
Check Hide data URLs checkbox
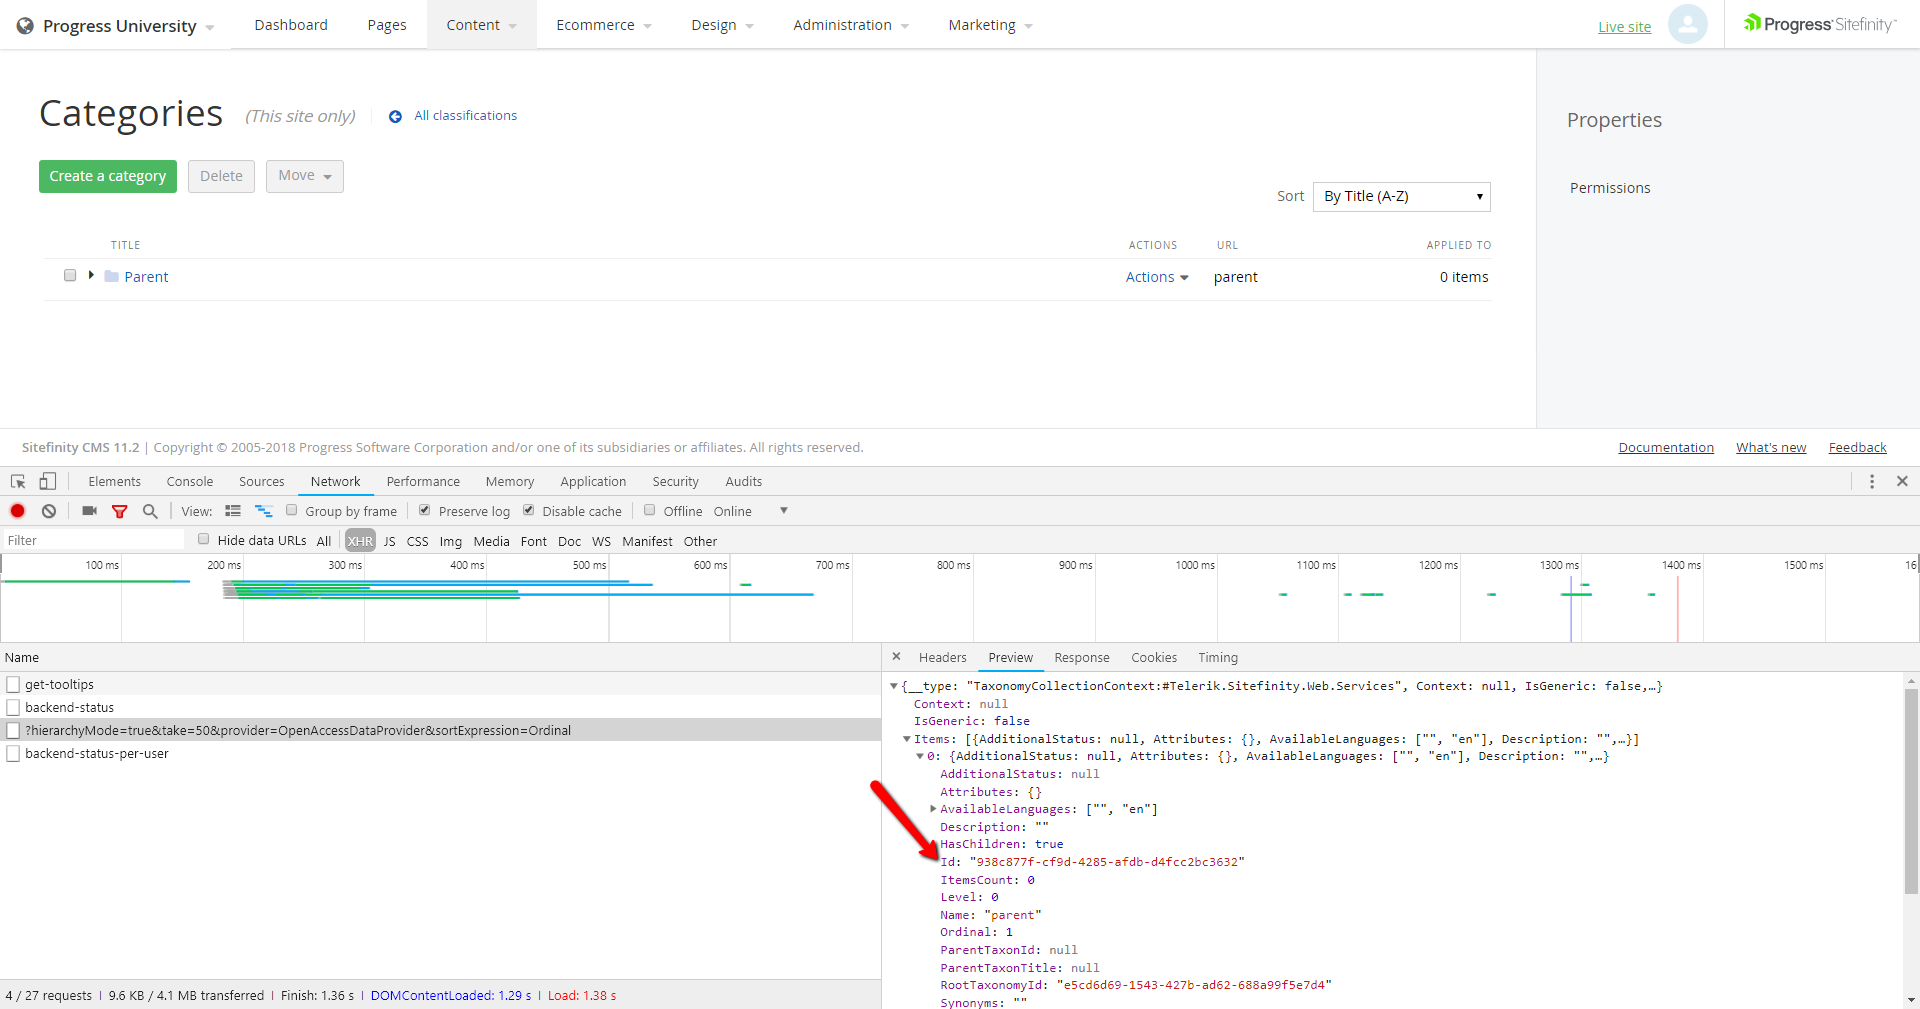pos(204,539)
